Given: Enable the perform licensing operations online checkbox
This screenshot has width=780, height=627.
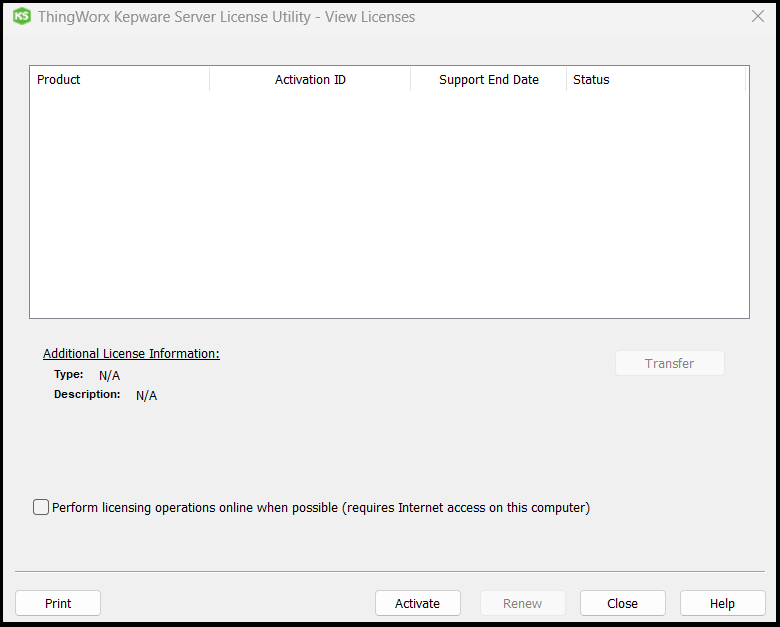Looking at the screenshot, I should (41, 507).
